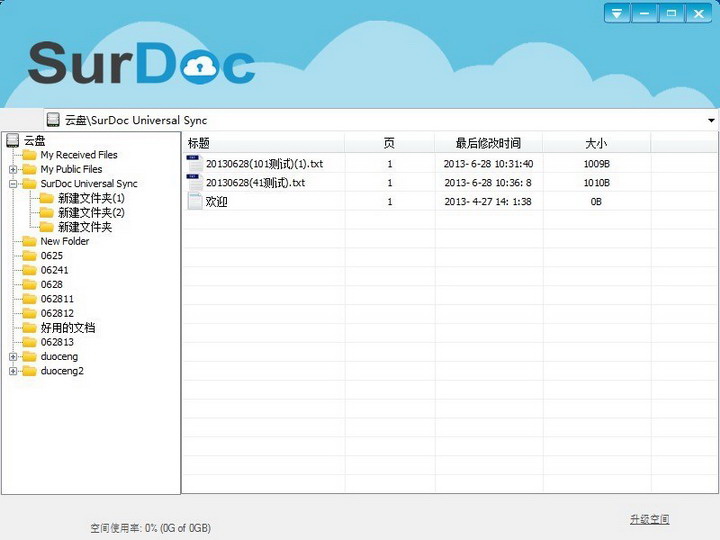Click the New Folder folder icon
Screen dimensions: 720x540
click(29, 241)
